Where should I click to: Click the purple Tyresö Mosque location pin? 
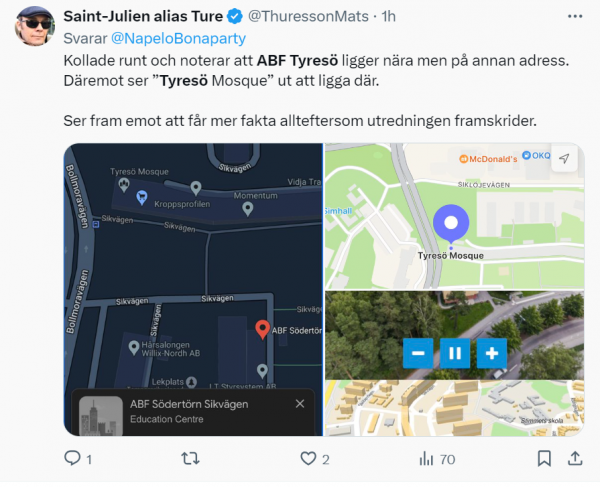pyautogui.click(x=451, y=223)
